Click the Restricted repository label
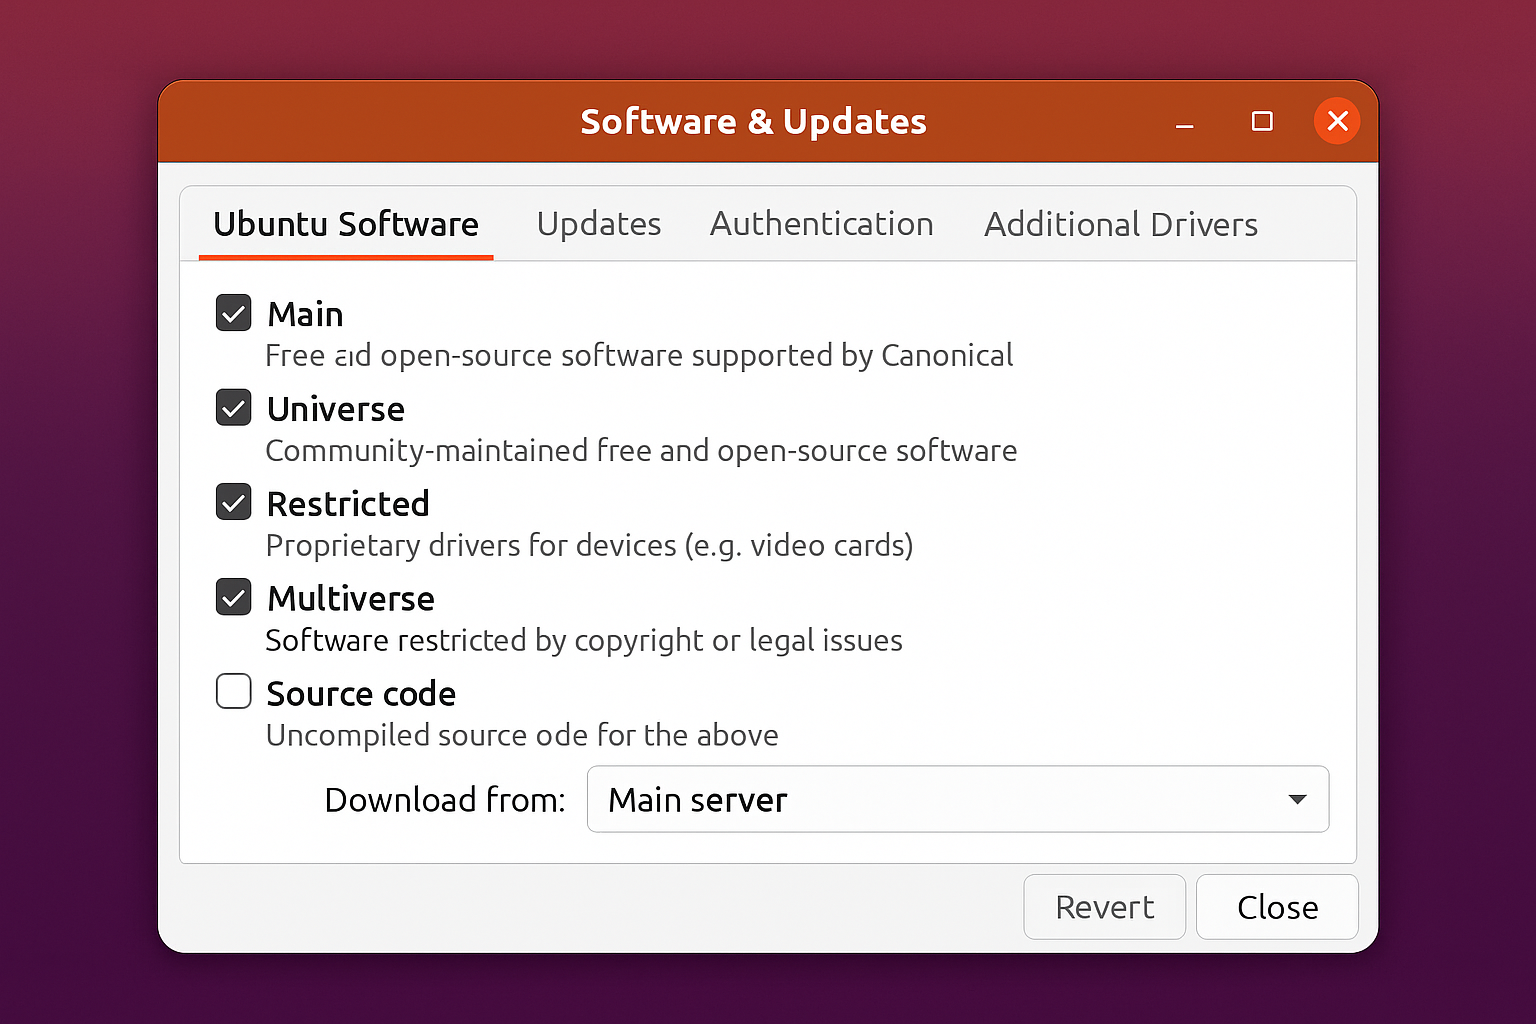 (x=347, y=503)
